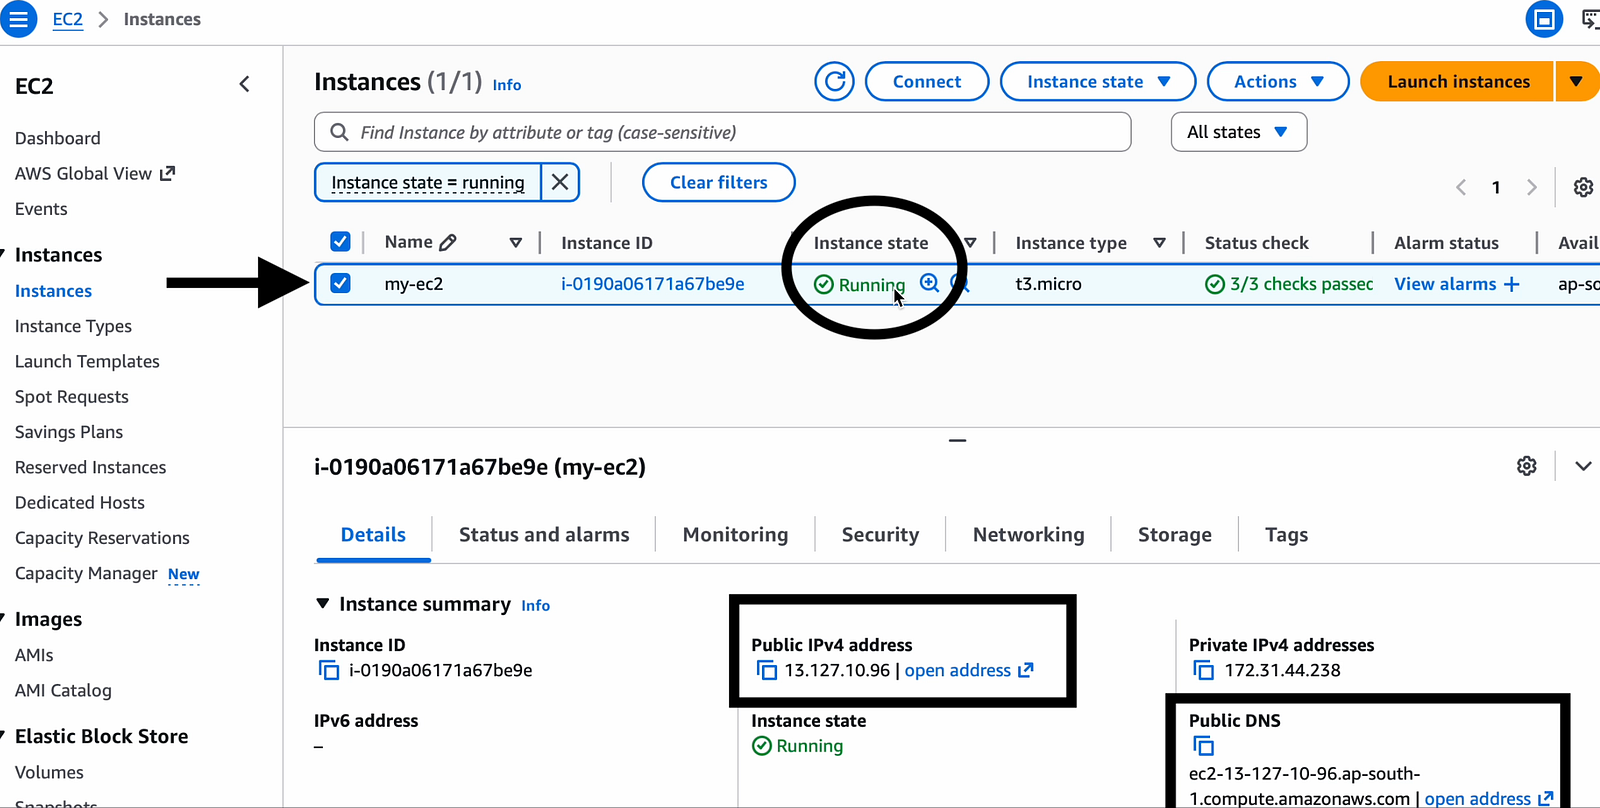
Task: Open the EC2 breadcrumb link
Action: [x=68, y=19]
